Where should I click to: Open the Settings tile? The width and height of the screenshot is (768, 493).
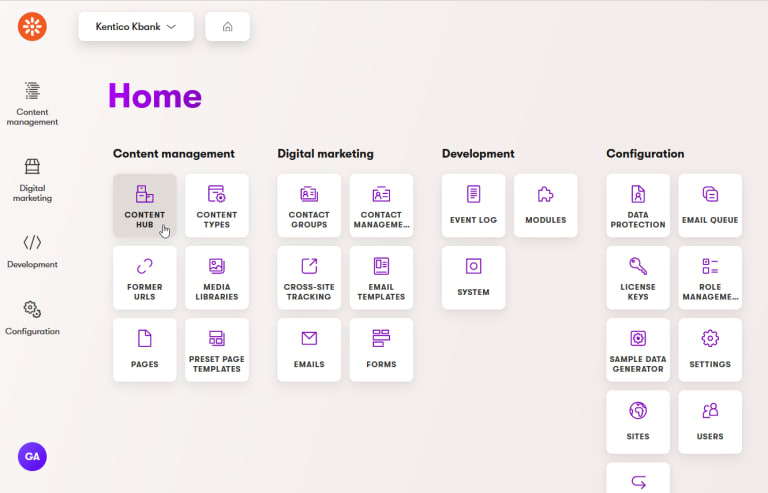710,350
